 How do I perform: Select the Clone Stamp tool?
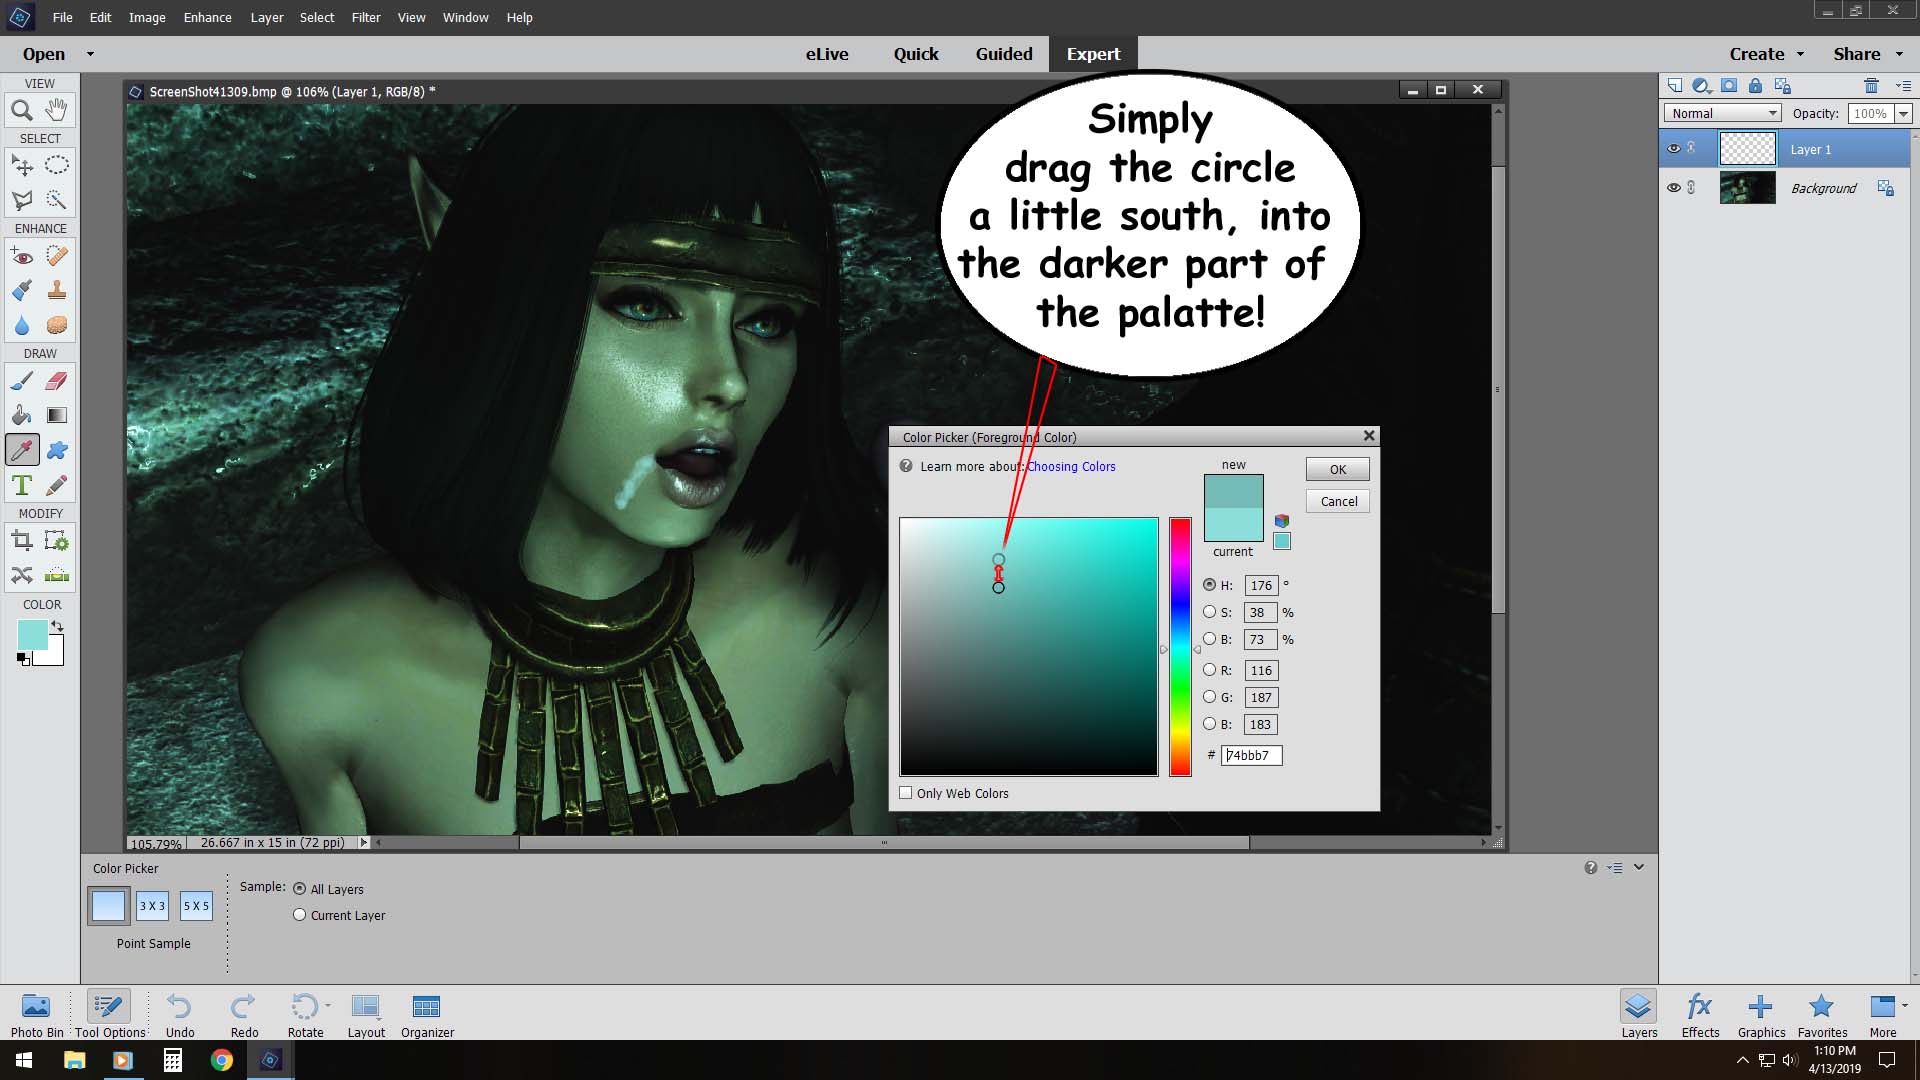click(57, 291)
